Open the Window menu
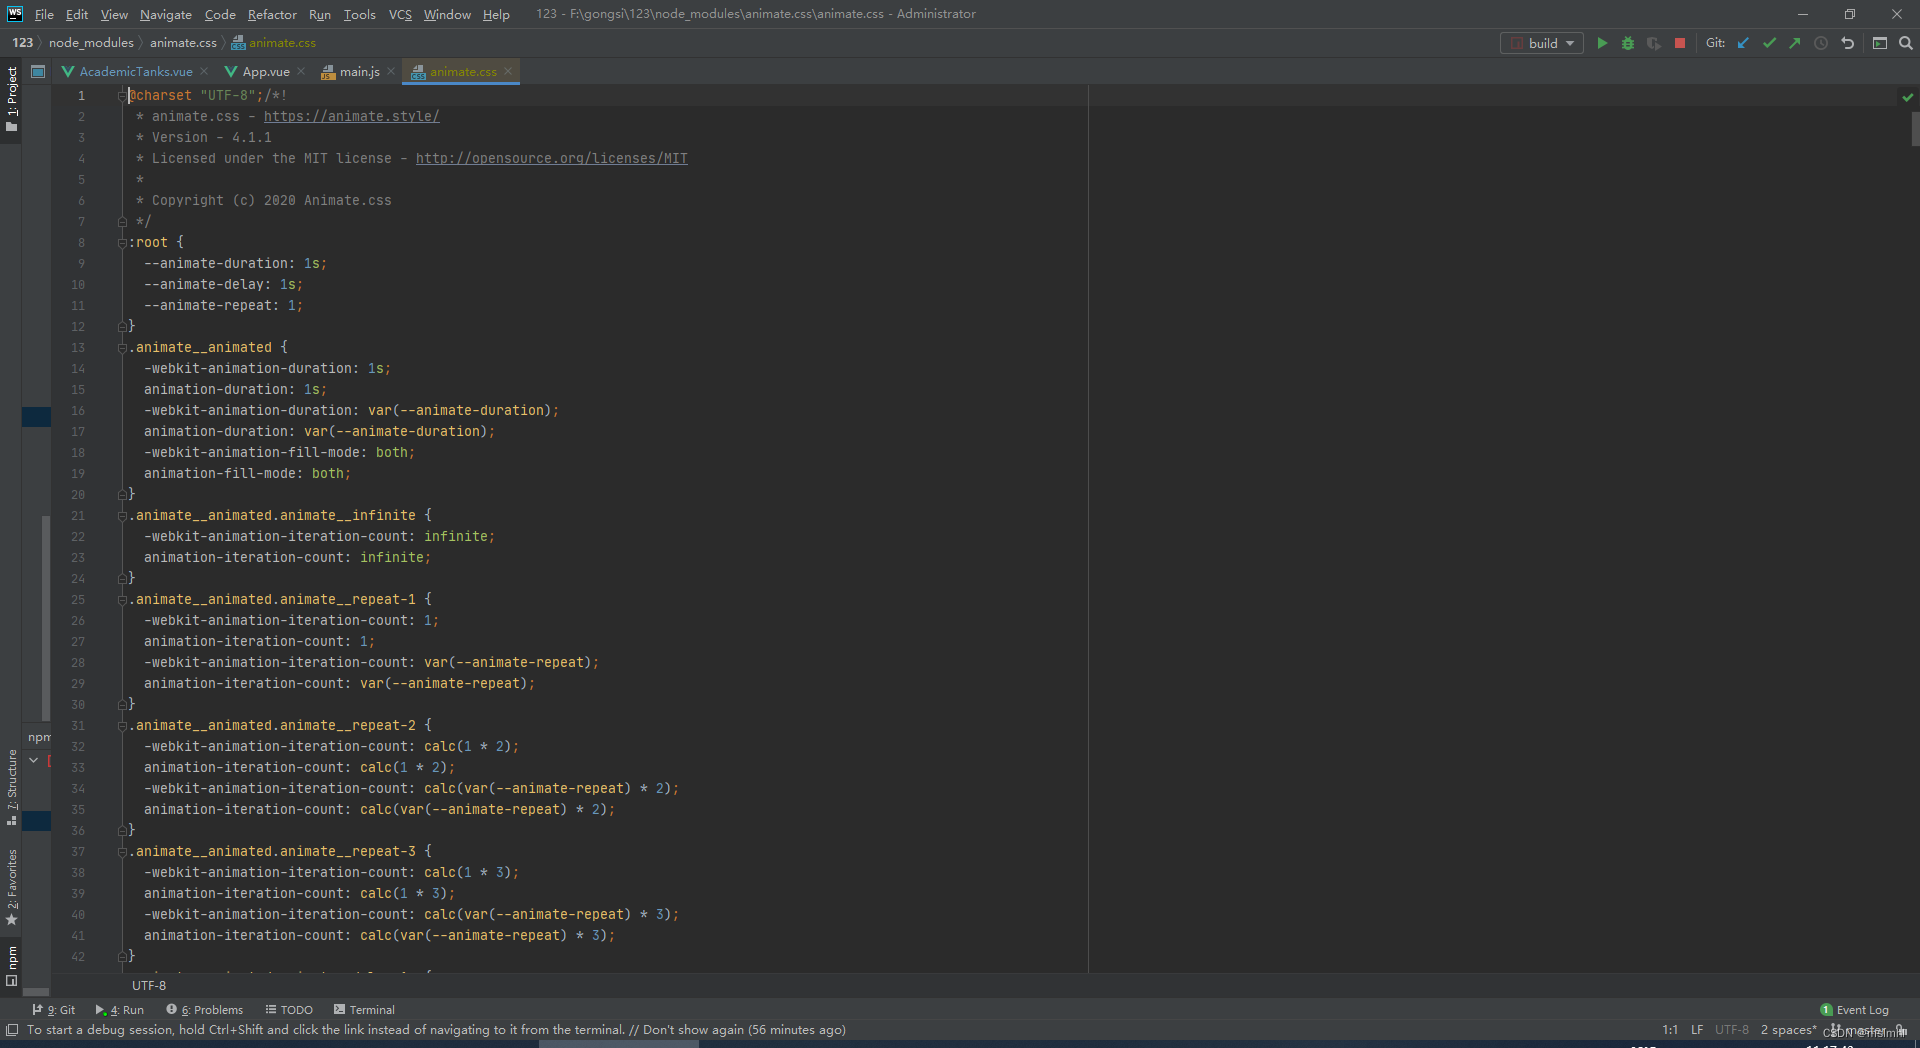The height and width of the screenshot is (1048, 1920). [447, 14]
